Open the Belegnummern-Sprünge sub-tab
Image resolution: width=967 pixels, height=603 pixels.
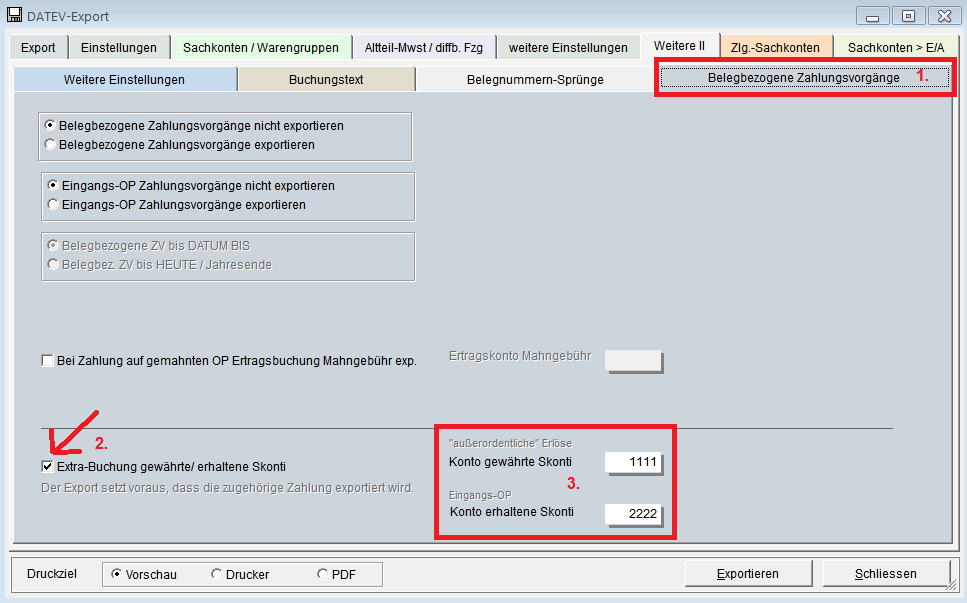[535, 80]
